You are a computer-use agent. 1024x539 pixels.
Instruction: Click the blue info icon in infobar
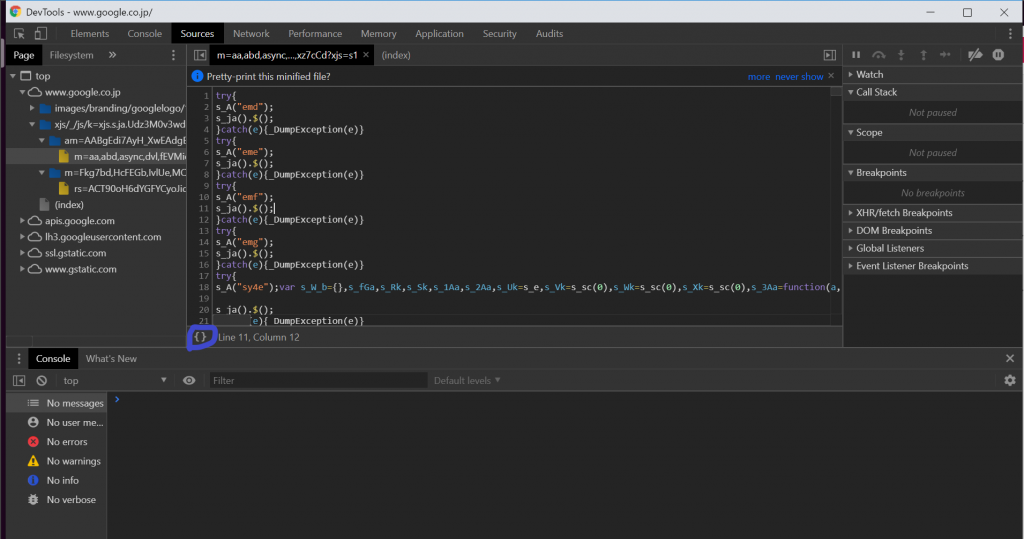[197, 76]
